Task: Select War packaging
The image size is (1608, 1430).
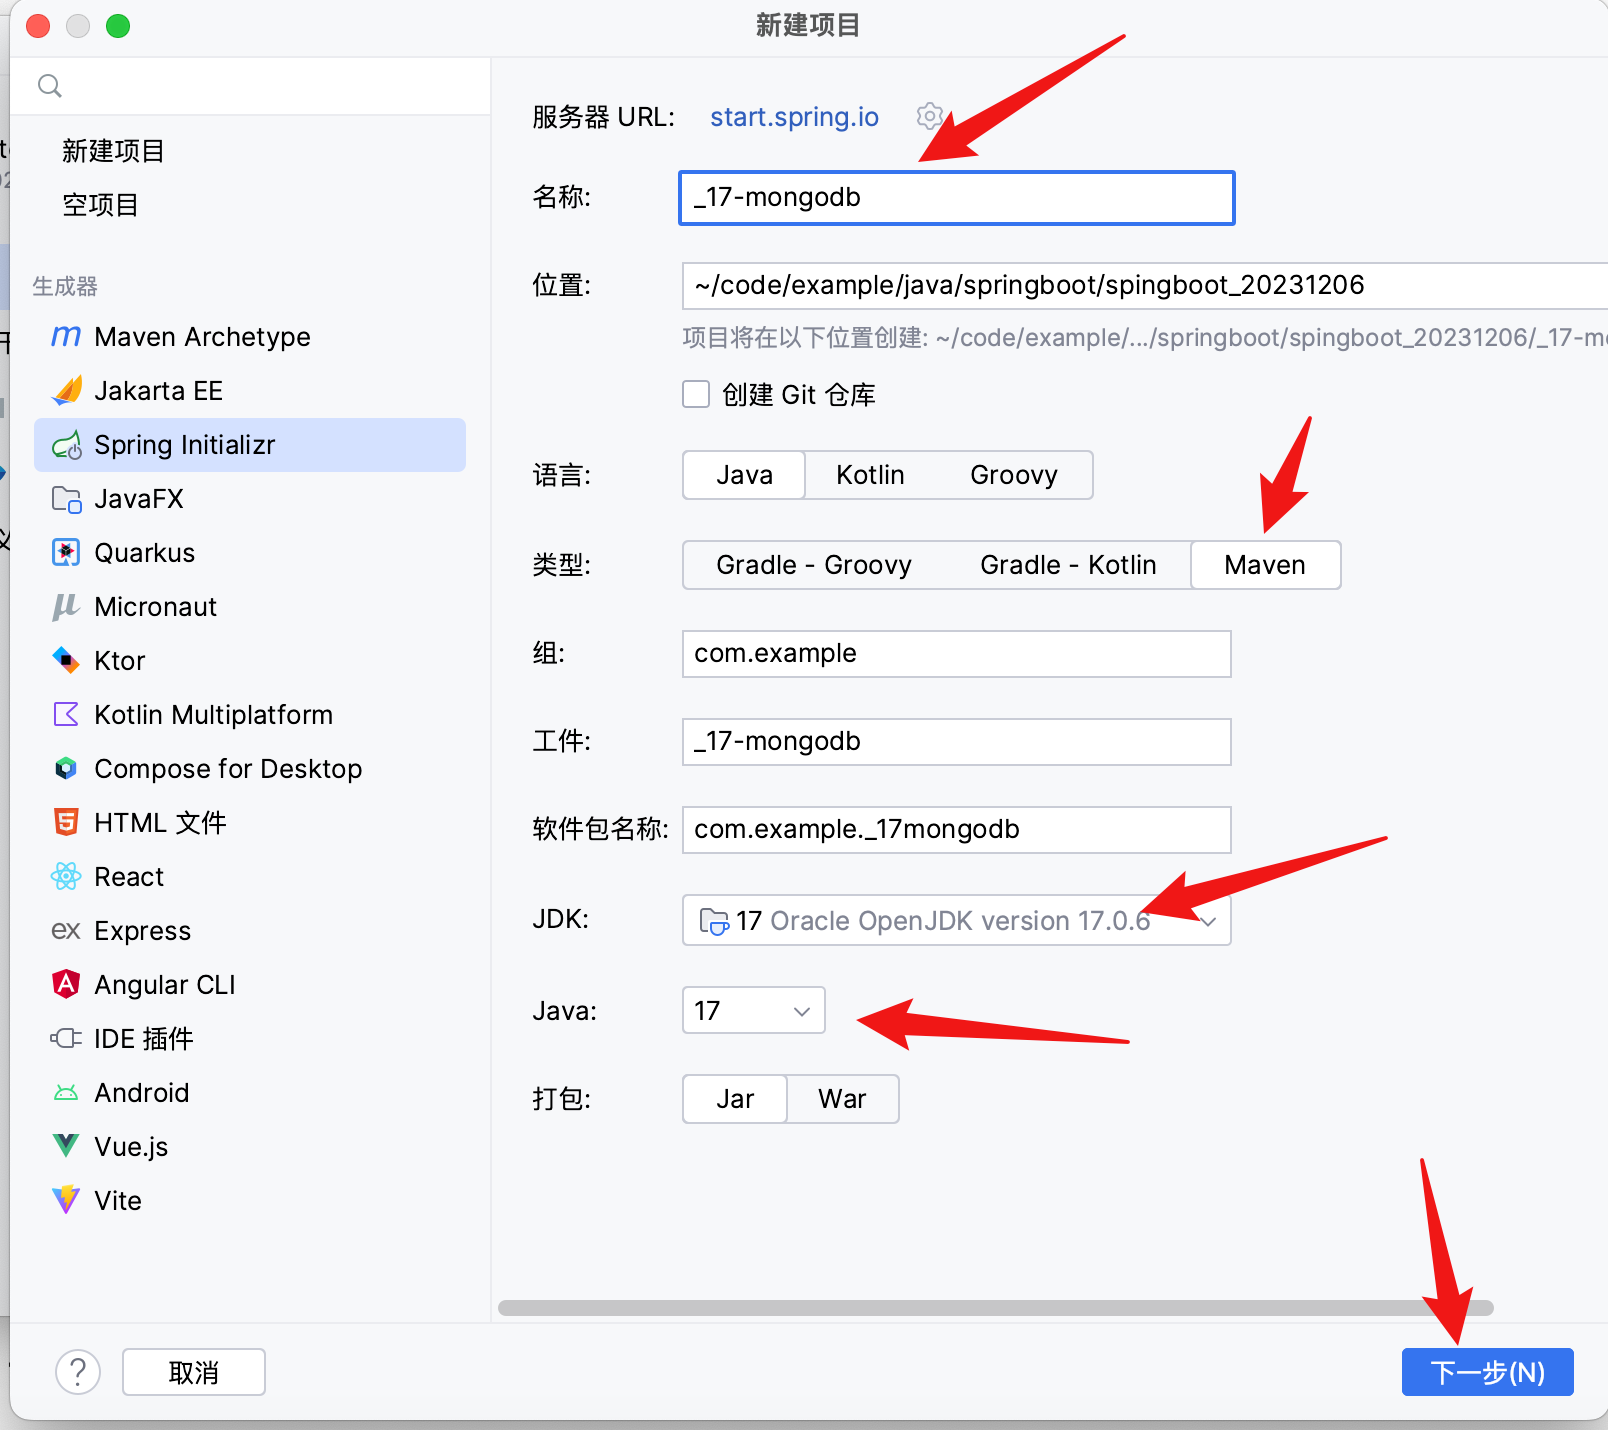Action: tap(842, 1099)
